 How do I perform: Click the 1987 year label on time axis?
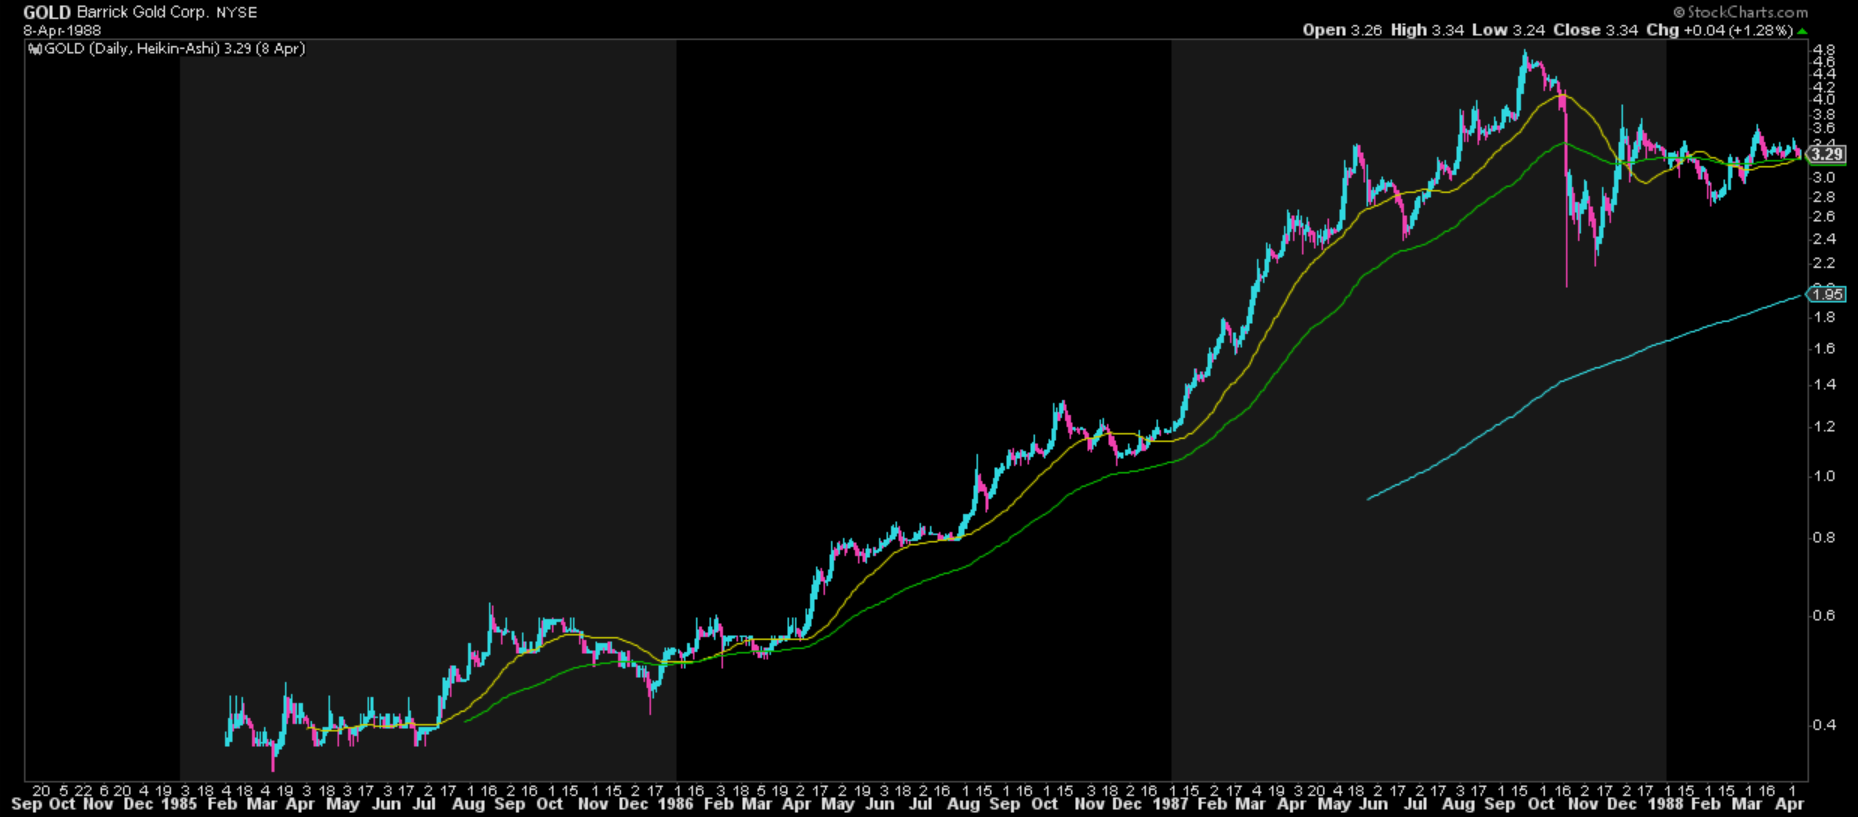1170,804
